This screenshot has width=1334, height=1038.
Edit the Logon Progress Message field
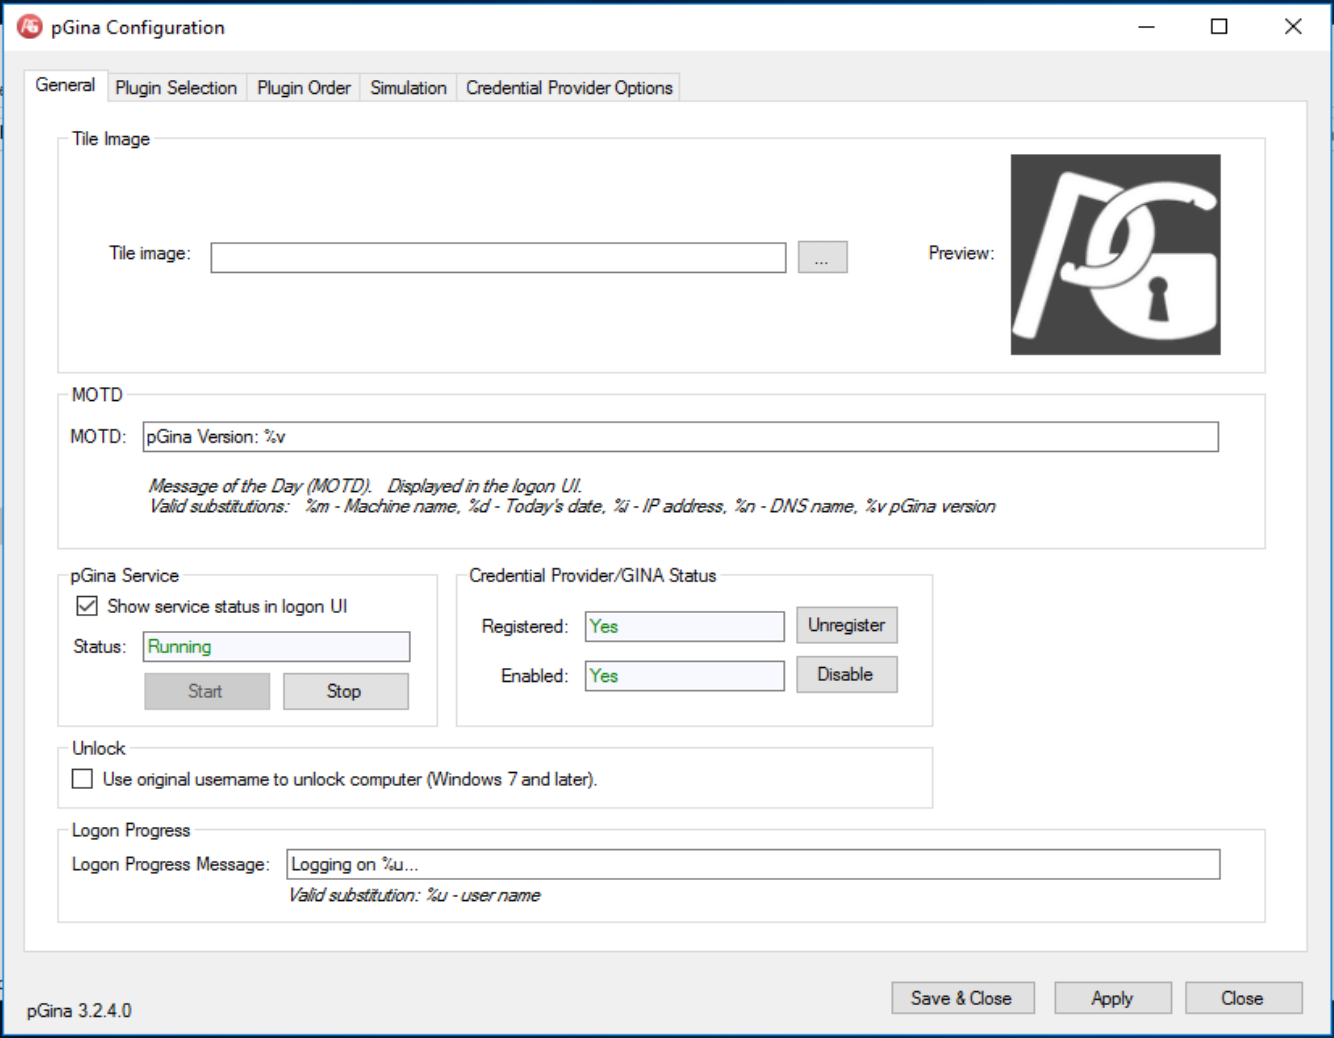(752, 864)
